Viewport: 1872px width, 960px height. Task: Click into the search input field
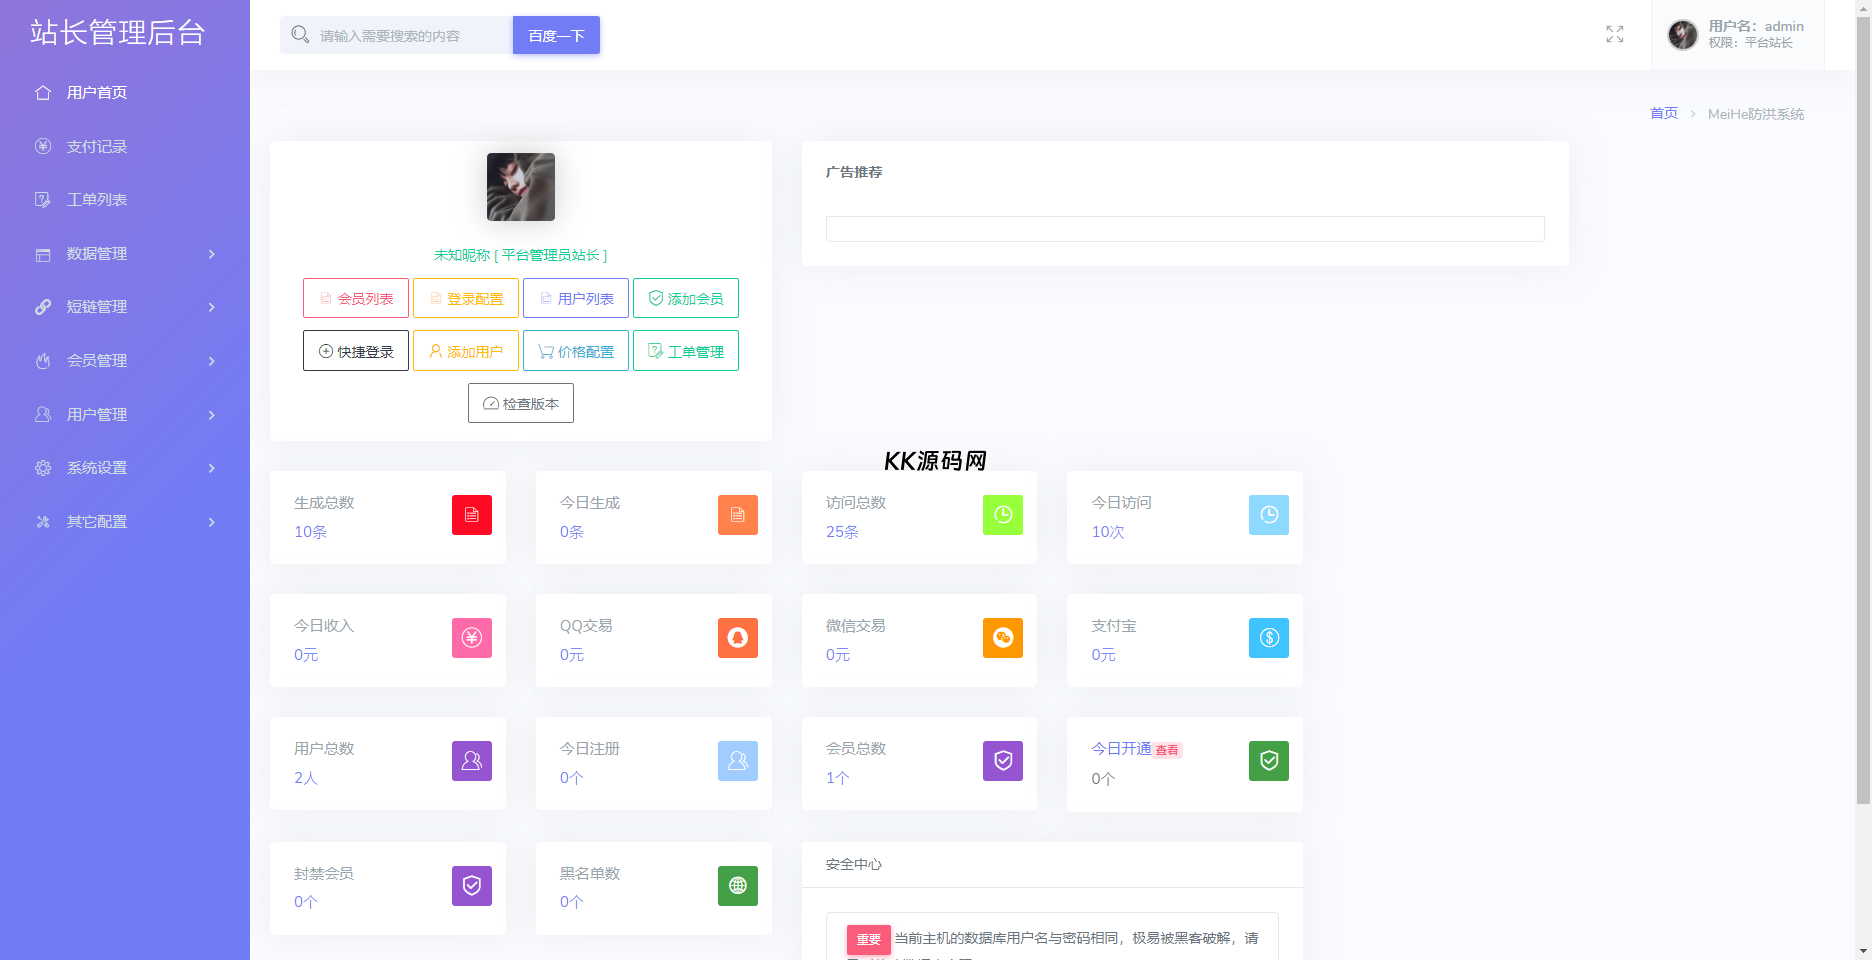[x=410, y=36]
